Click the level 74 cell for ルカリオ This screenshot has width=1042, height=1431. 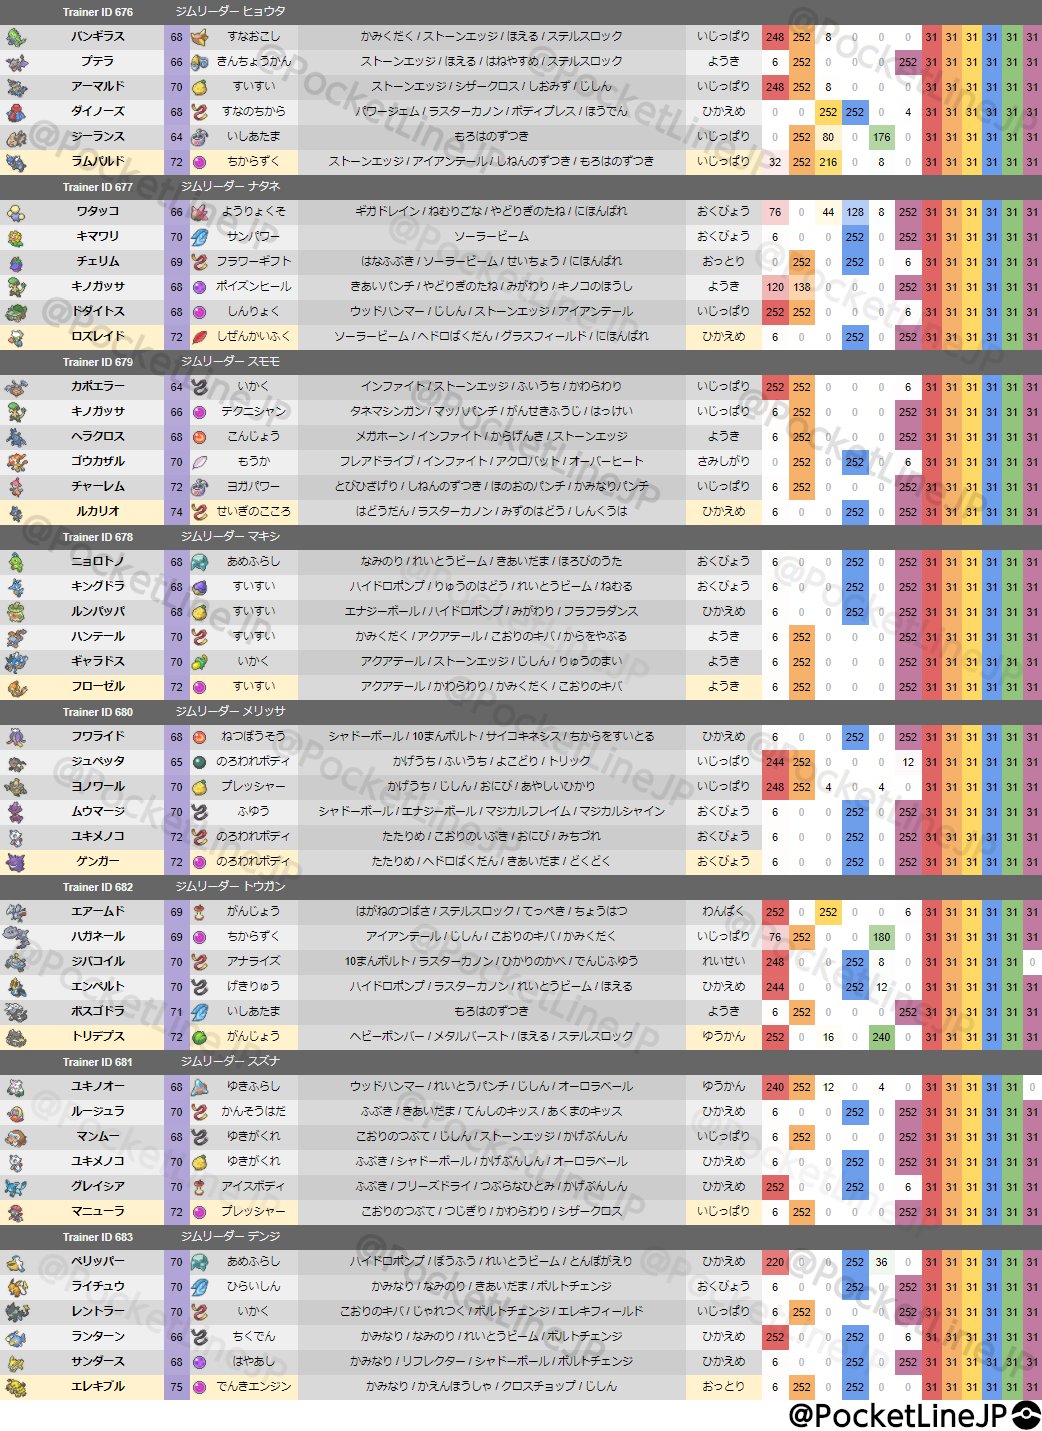coord(176,512)
